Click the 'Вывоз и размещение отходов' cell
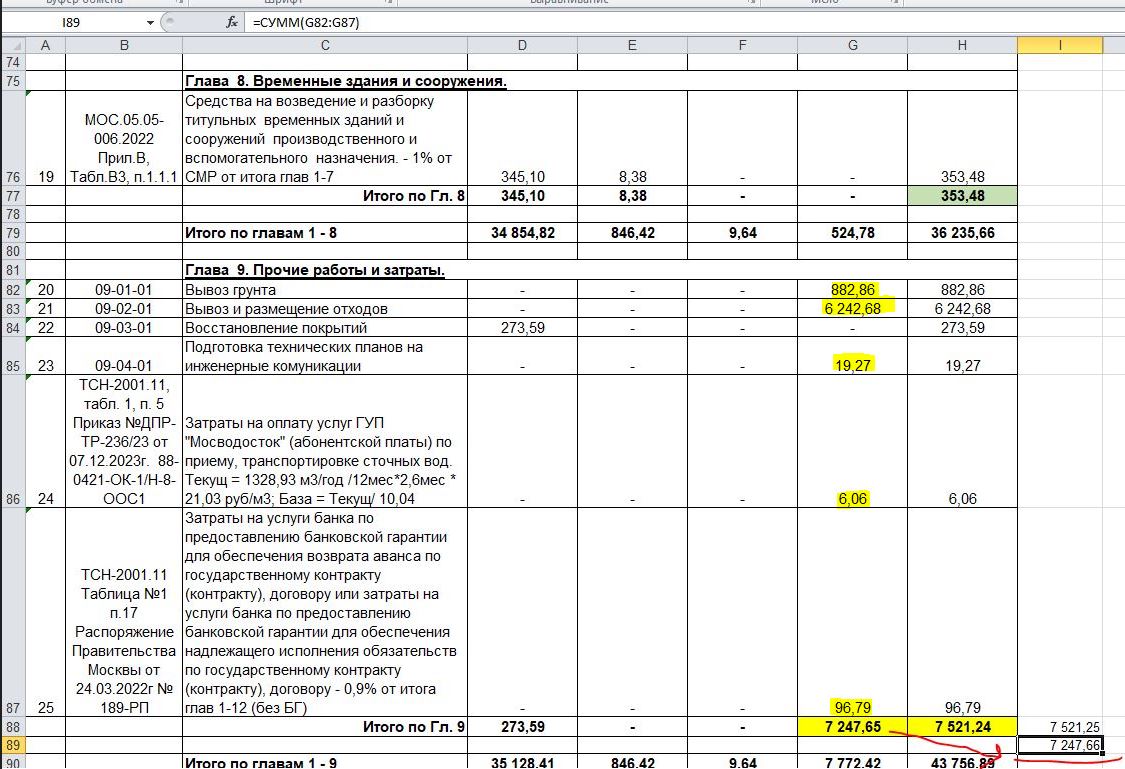Image resolution: width=1125 pixels, height=769 pixels. point(325,309)
